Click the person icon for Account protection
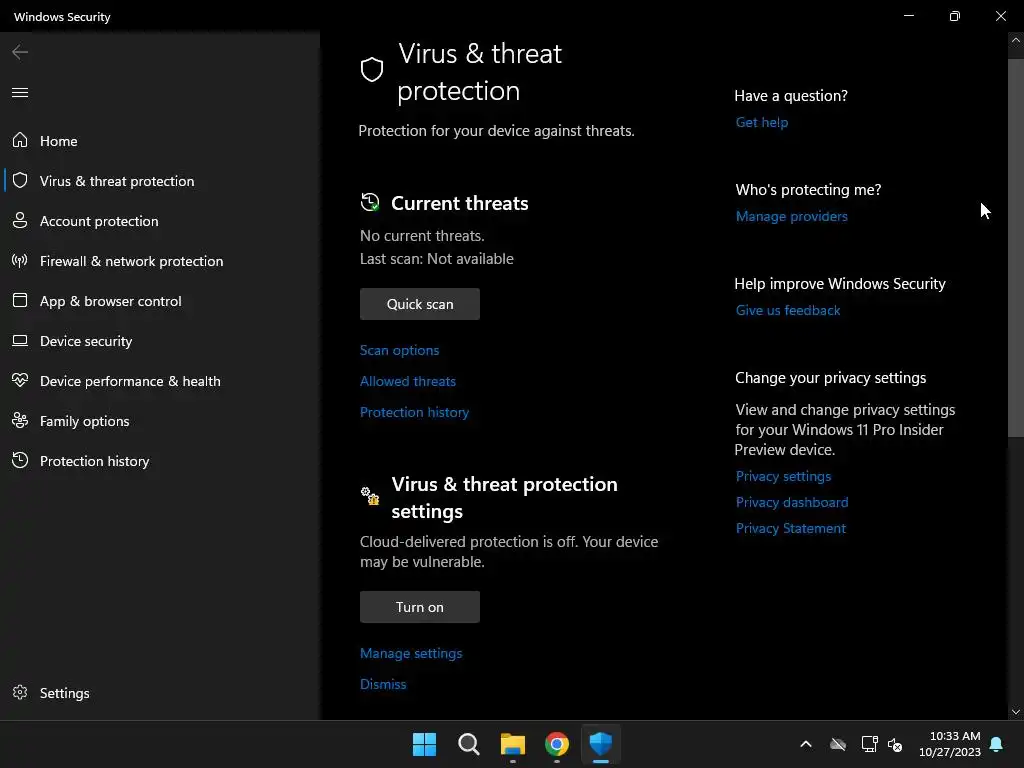The width and height of the screenshot is (1024, 768). click(20, 221)
